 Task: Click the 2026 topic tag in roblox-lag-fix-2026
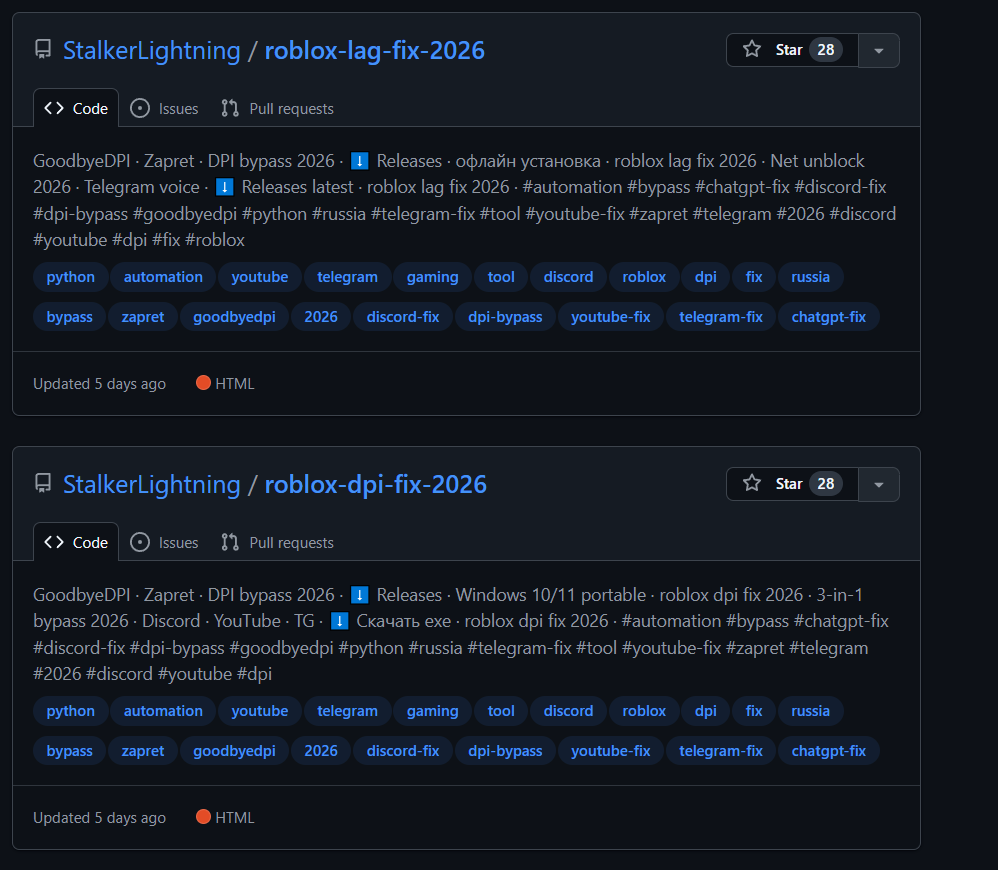(x=321, y=316)
